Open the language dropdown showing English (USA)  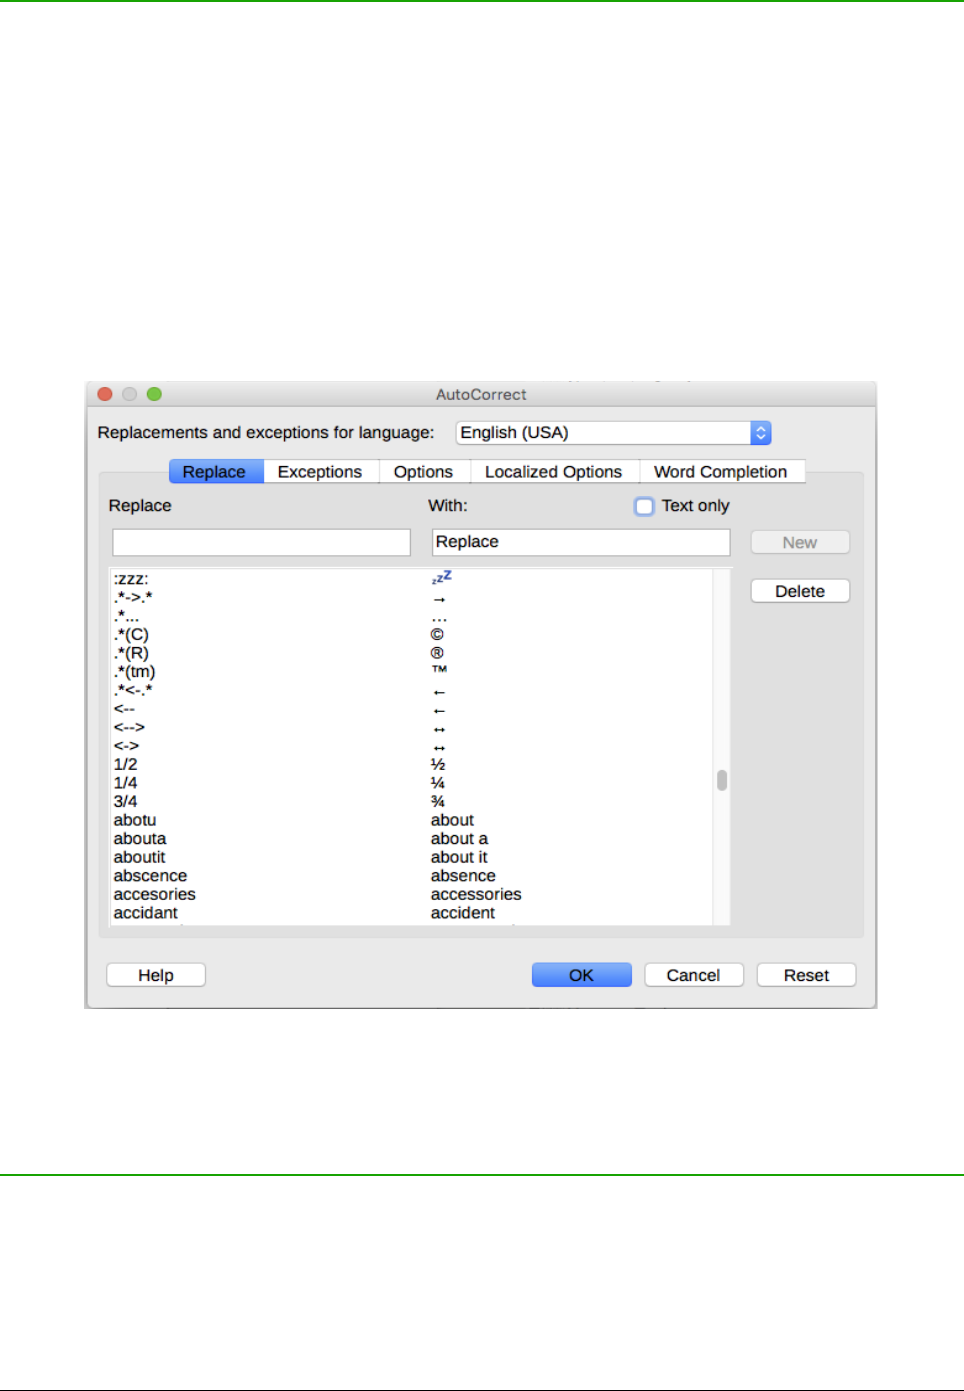(x=613, y=433)
